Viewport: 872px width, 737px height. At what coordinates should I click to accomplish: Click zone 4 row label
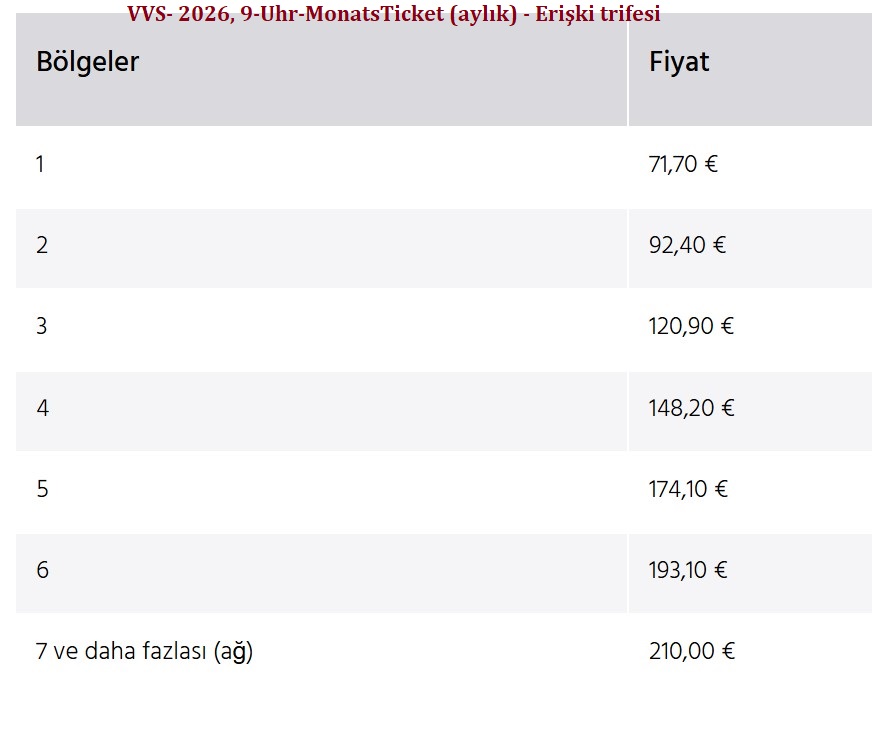click(41, 408)
